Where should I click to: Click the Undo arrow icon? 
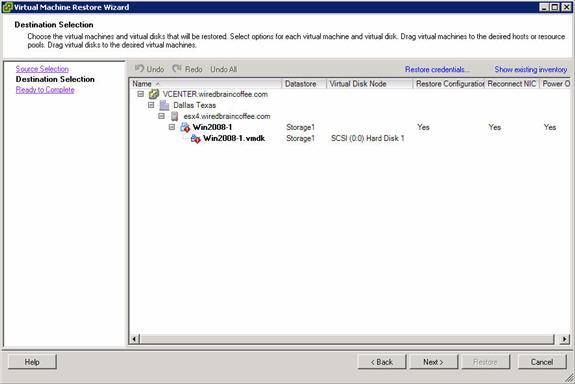coord(139,69)
